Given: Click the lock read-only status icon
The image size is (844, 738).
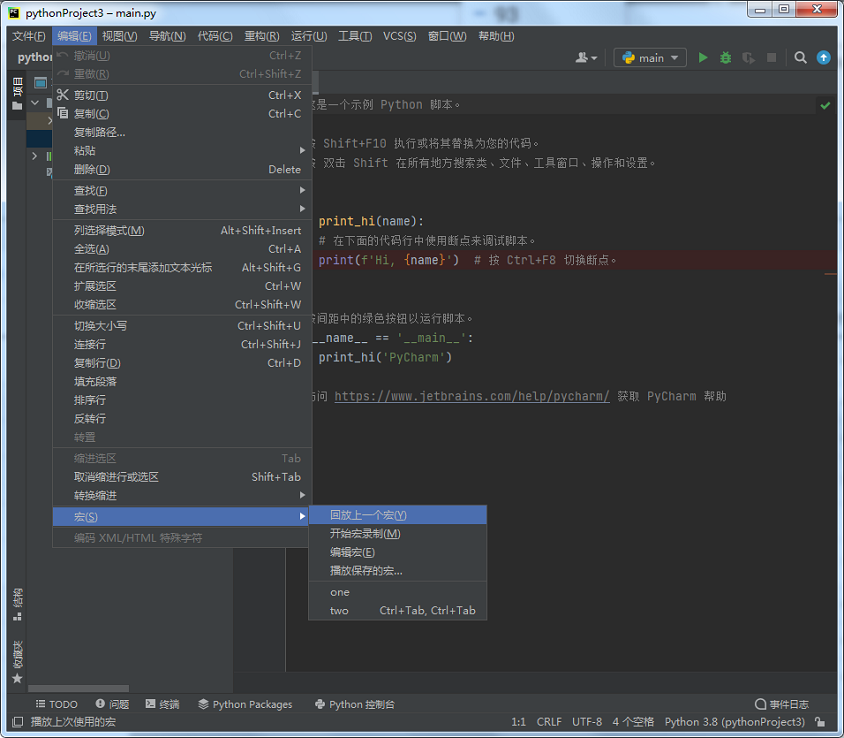Looking at the screenshot, I should (x=820, y=722).
